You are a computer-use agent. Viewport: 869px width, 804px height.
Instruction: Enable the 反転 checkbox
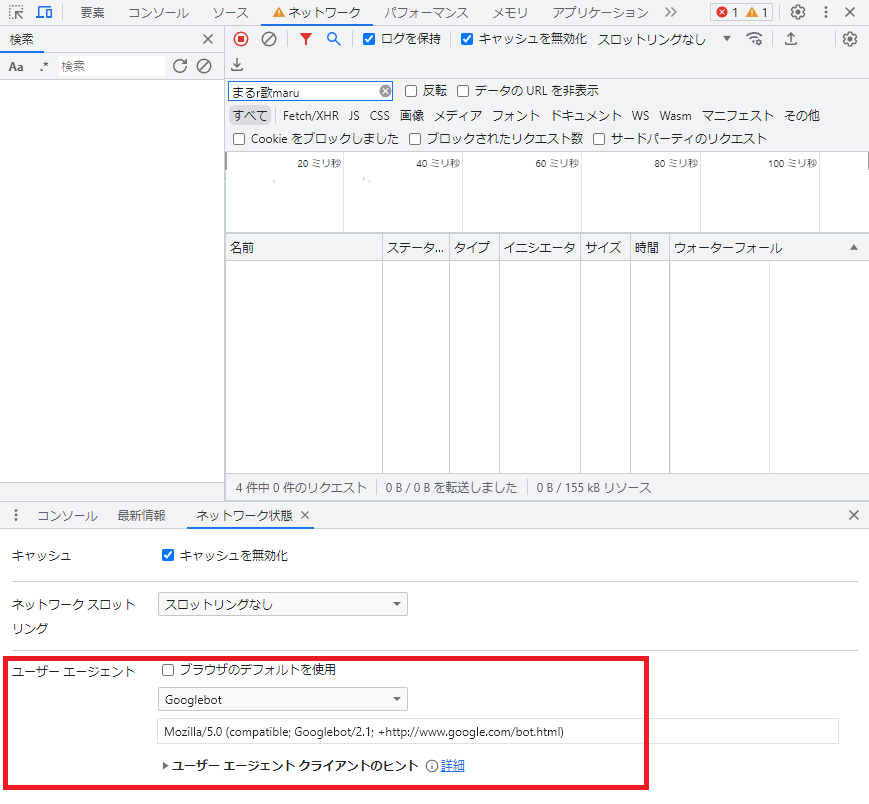411,91
